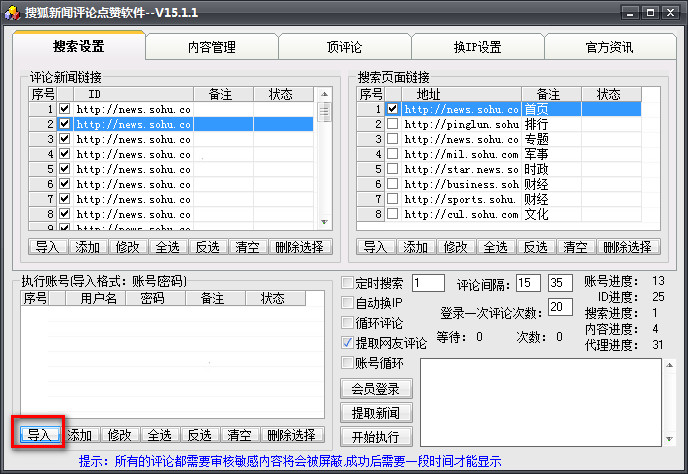The image size is (688, 474).
Task: Uncheck row 1 in the 评论新闻链接 list
Action: pyautogui.click(x=64, y=108)
